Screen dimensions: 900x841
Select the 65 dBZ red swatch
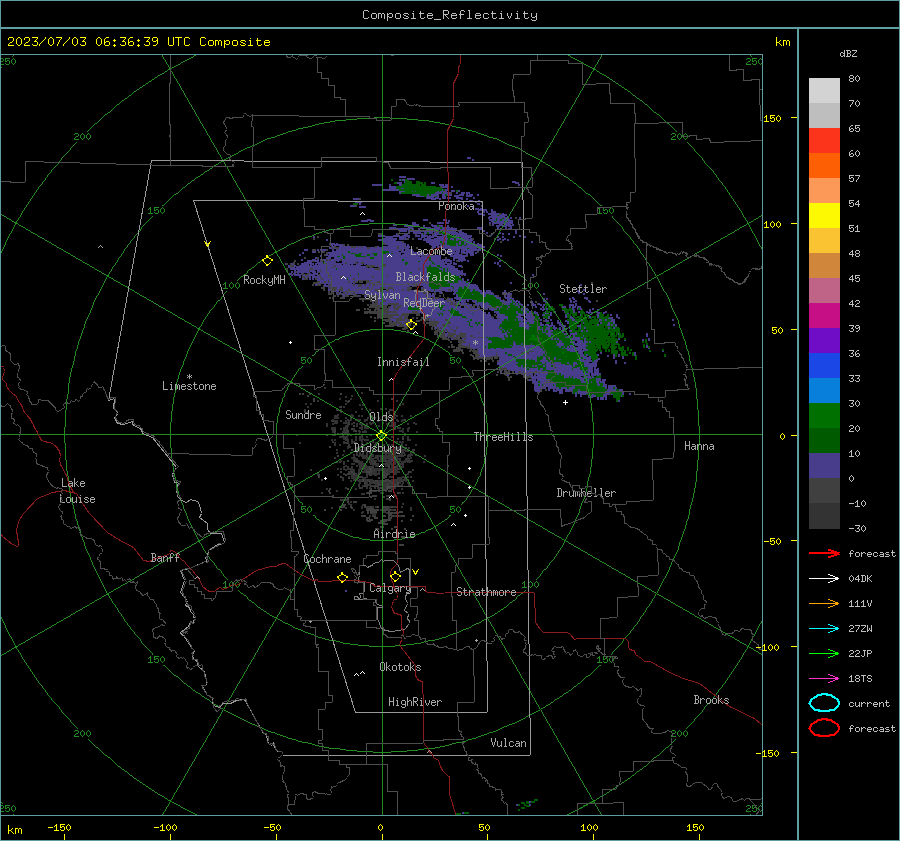click(824, 140)
